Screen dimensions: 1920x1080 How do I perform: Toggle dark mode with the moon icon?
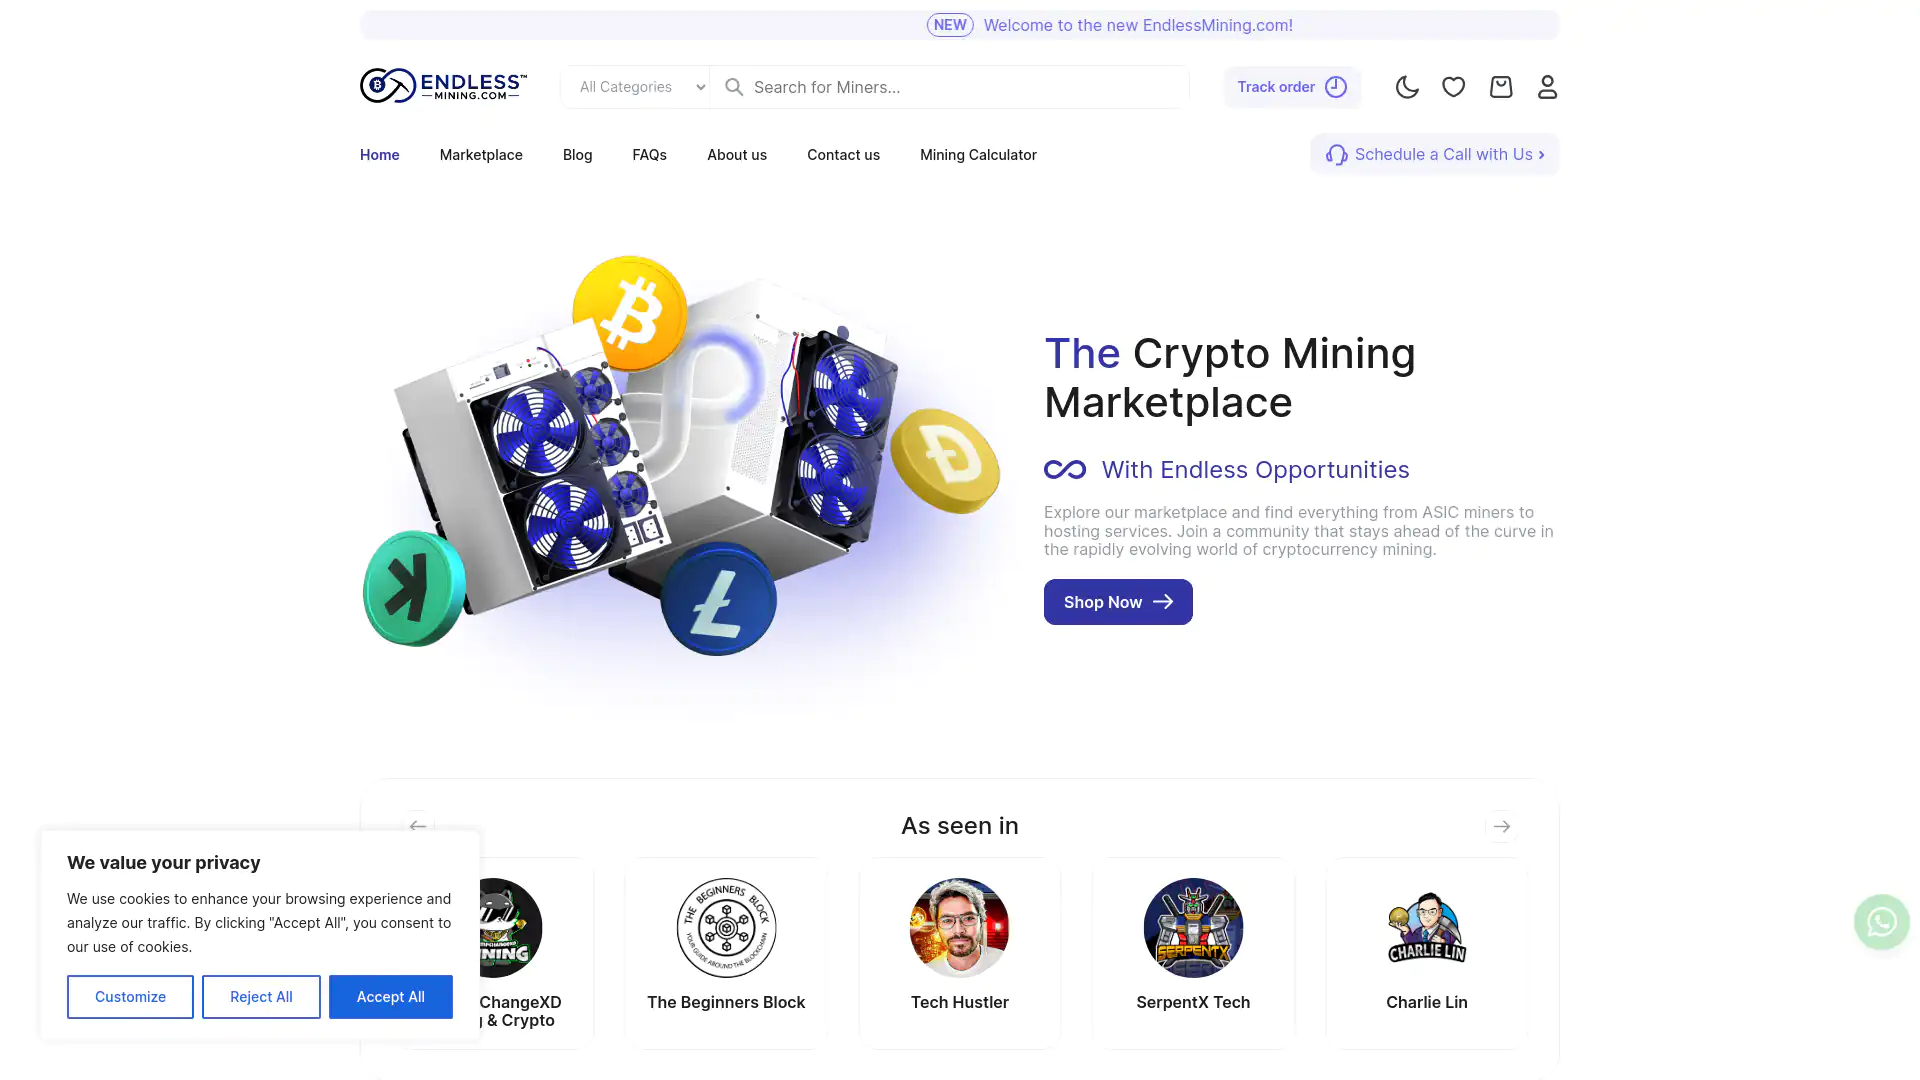coord(1407,87)
